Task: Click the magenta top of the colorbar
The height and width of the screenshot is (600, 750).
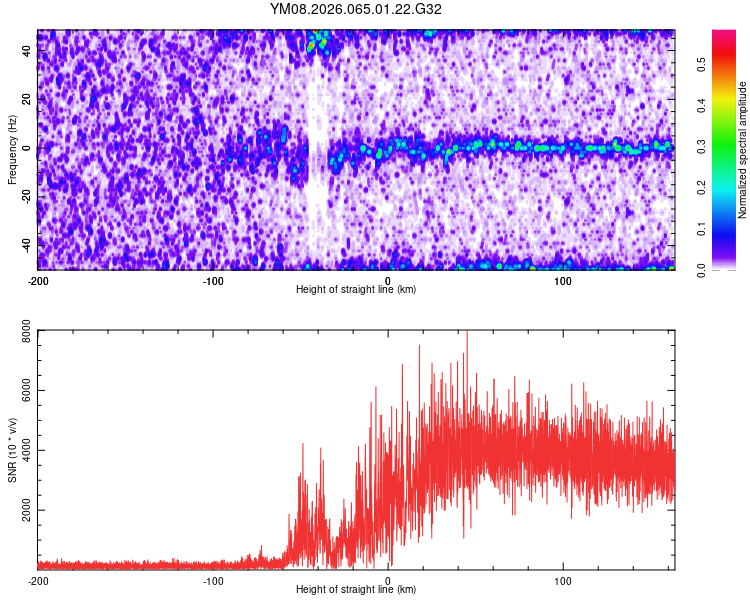Action: [723, 40]
